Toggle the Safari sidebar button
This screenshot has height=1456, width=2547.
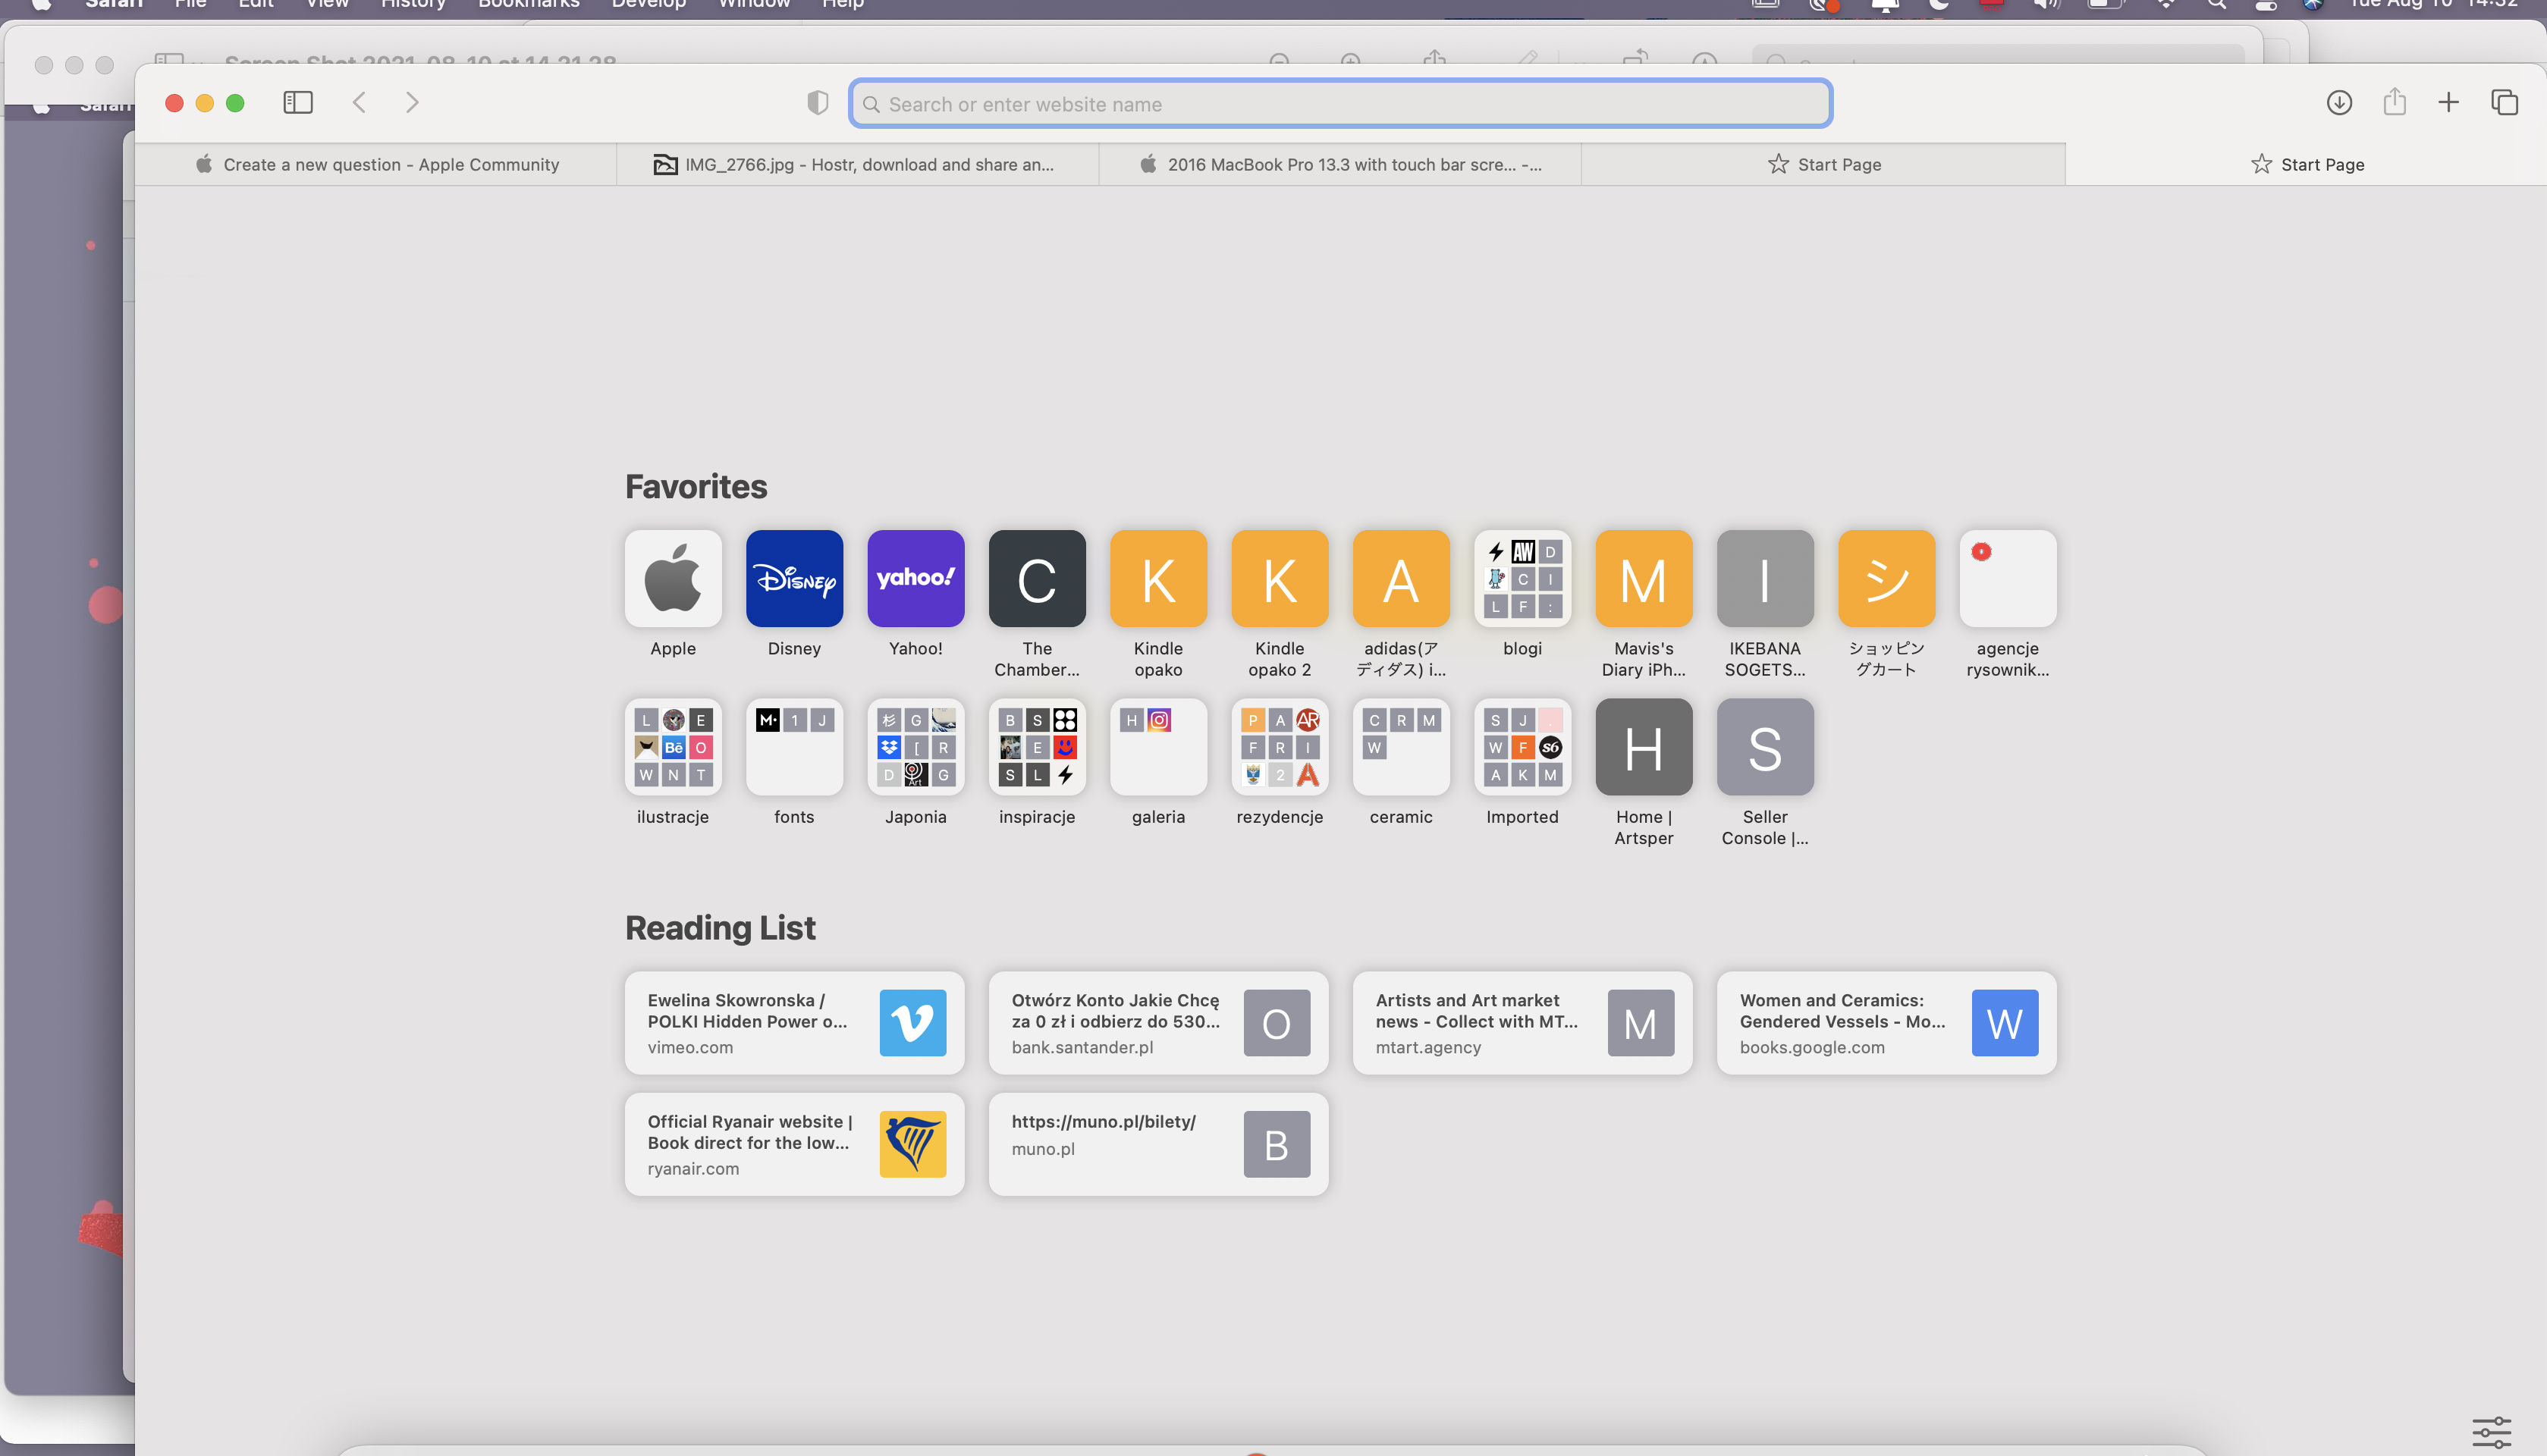298,103
